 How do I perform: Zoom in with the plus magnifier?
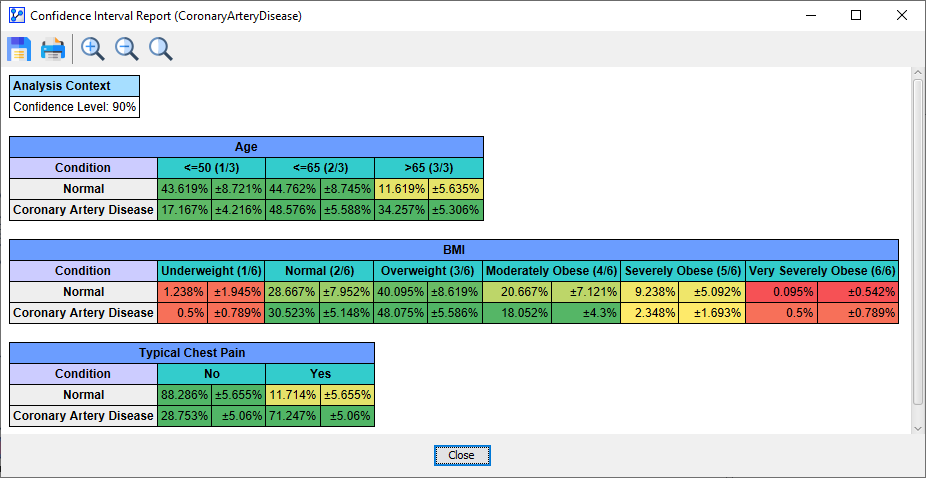(93, 49)
